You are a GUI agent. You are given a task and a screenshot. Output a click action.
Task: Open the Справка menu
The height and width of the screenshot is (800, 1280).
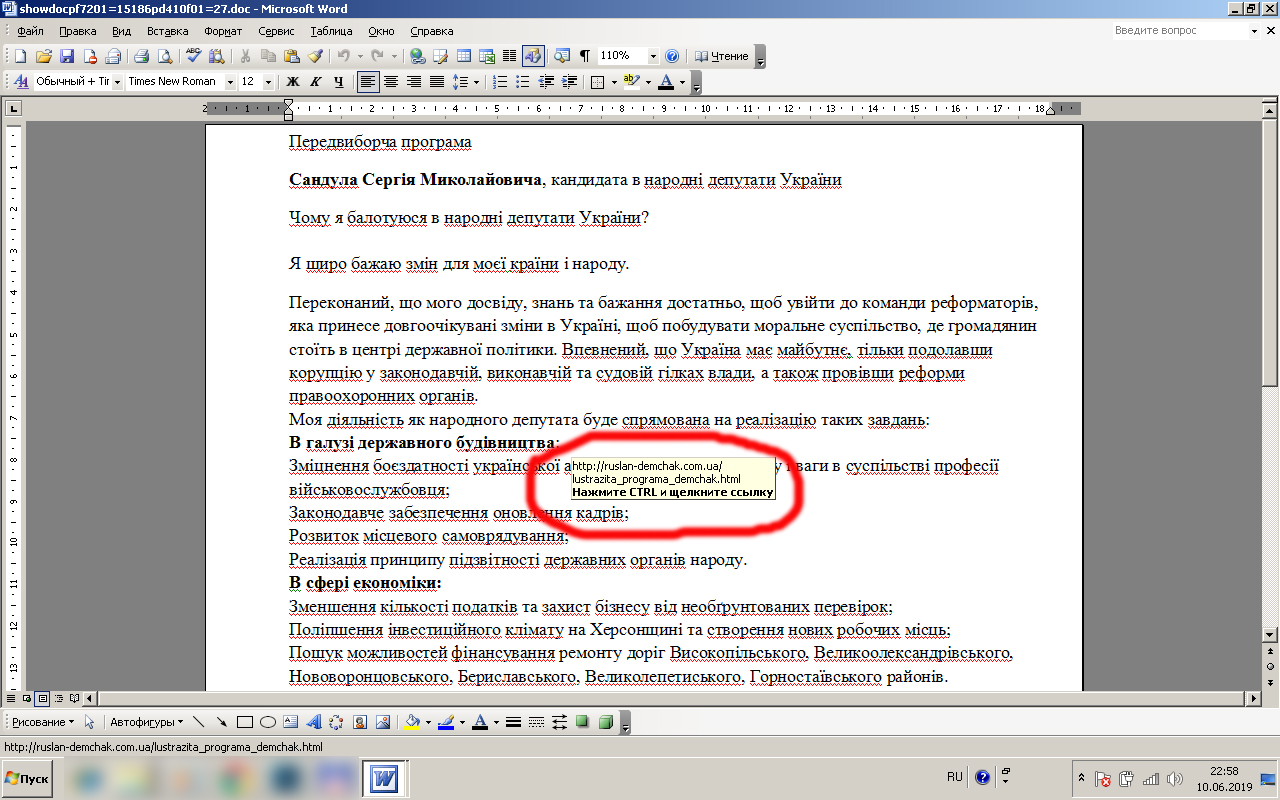coord(431,31)
